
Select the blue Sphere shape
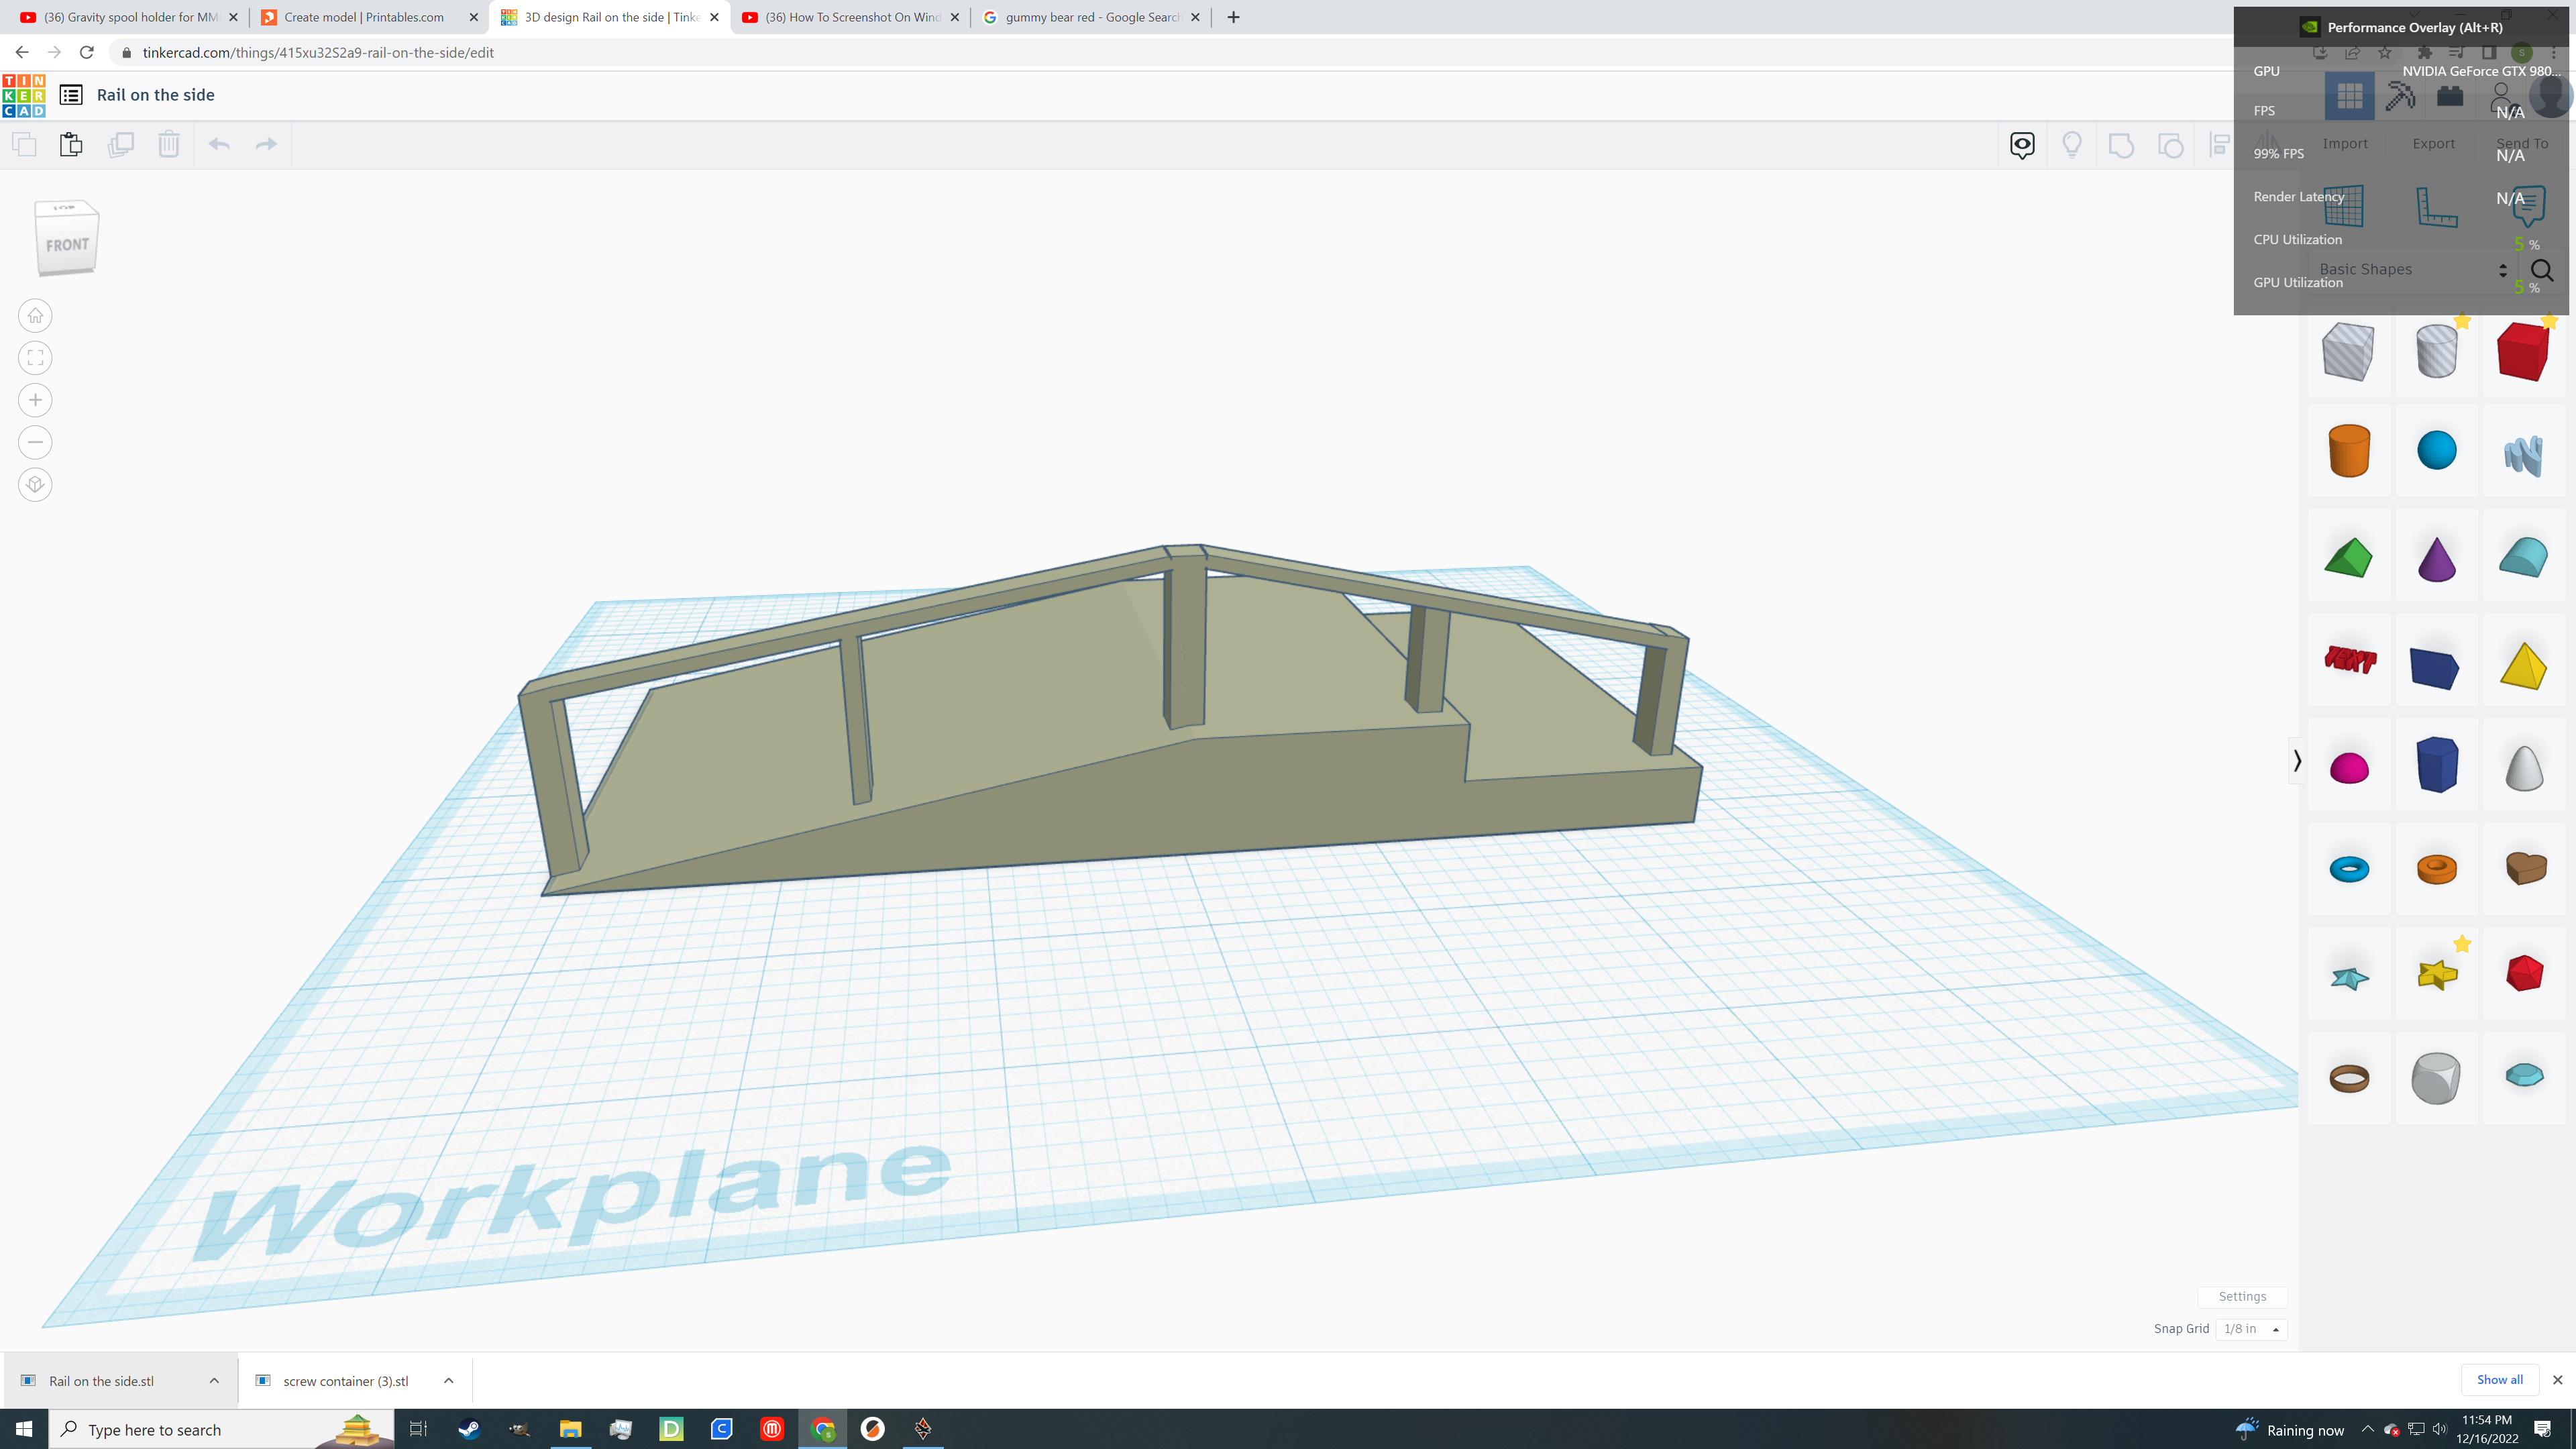click(x=2437, y=450)
